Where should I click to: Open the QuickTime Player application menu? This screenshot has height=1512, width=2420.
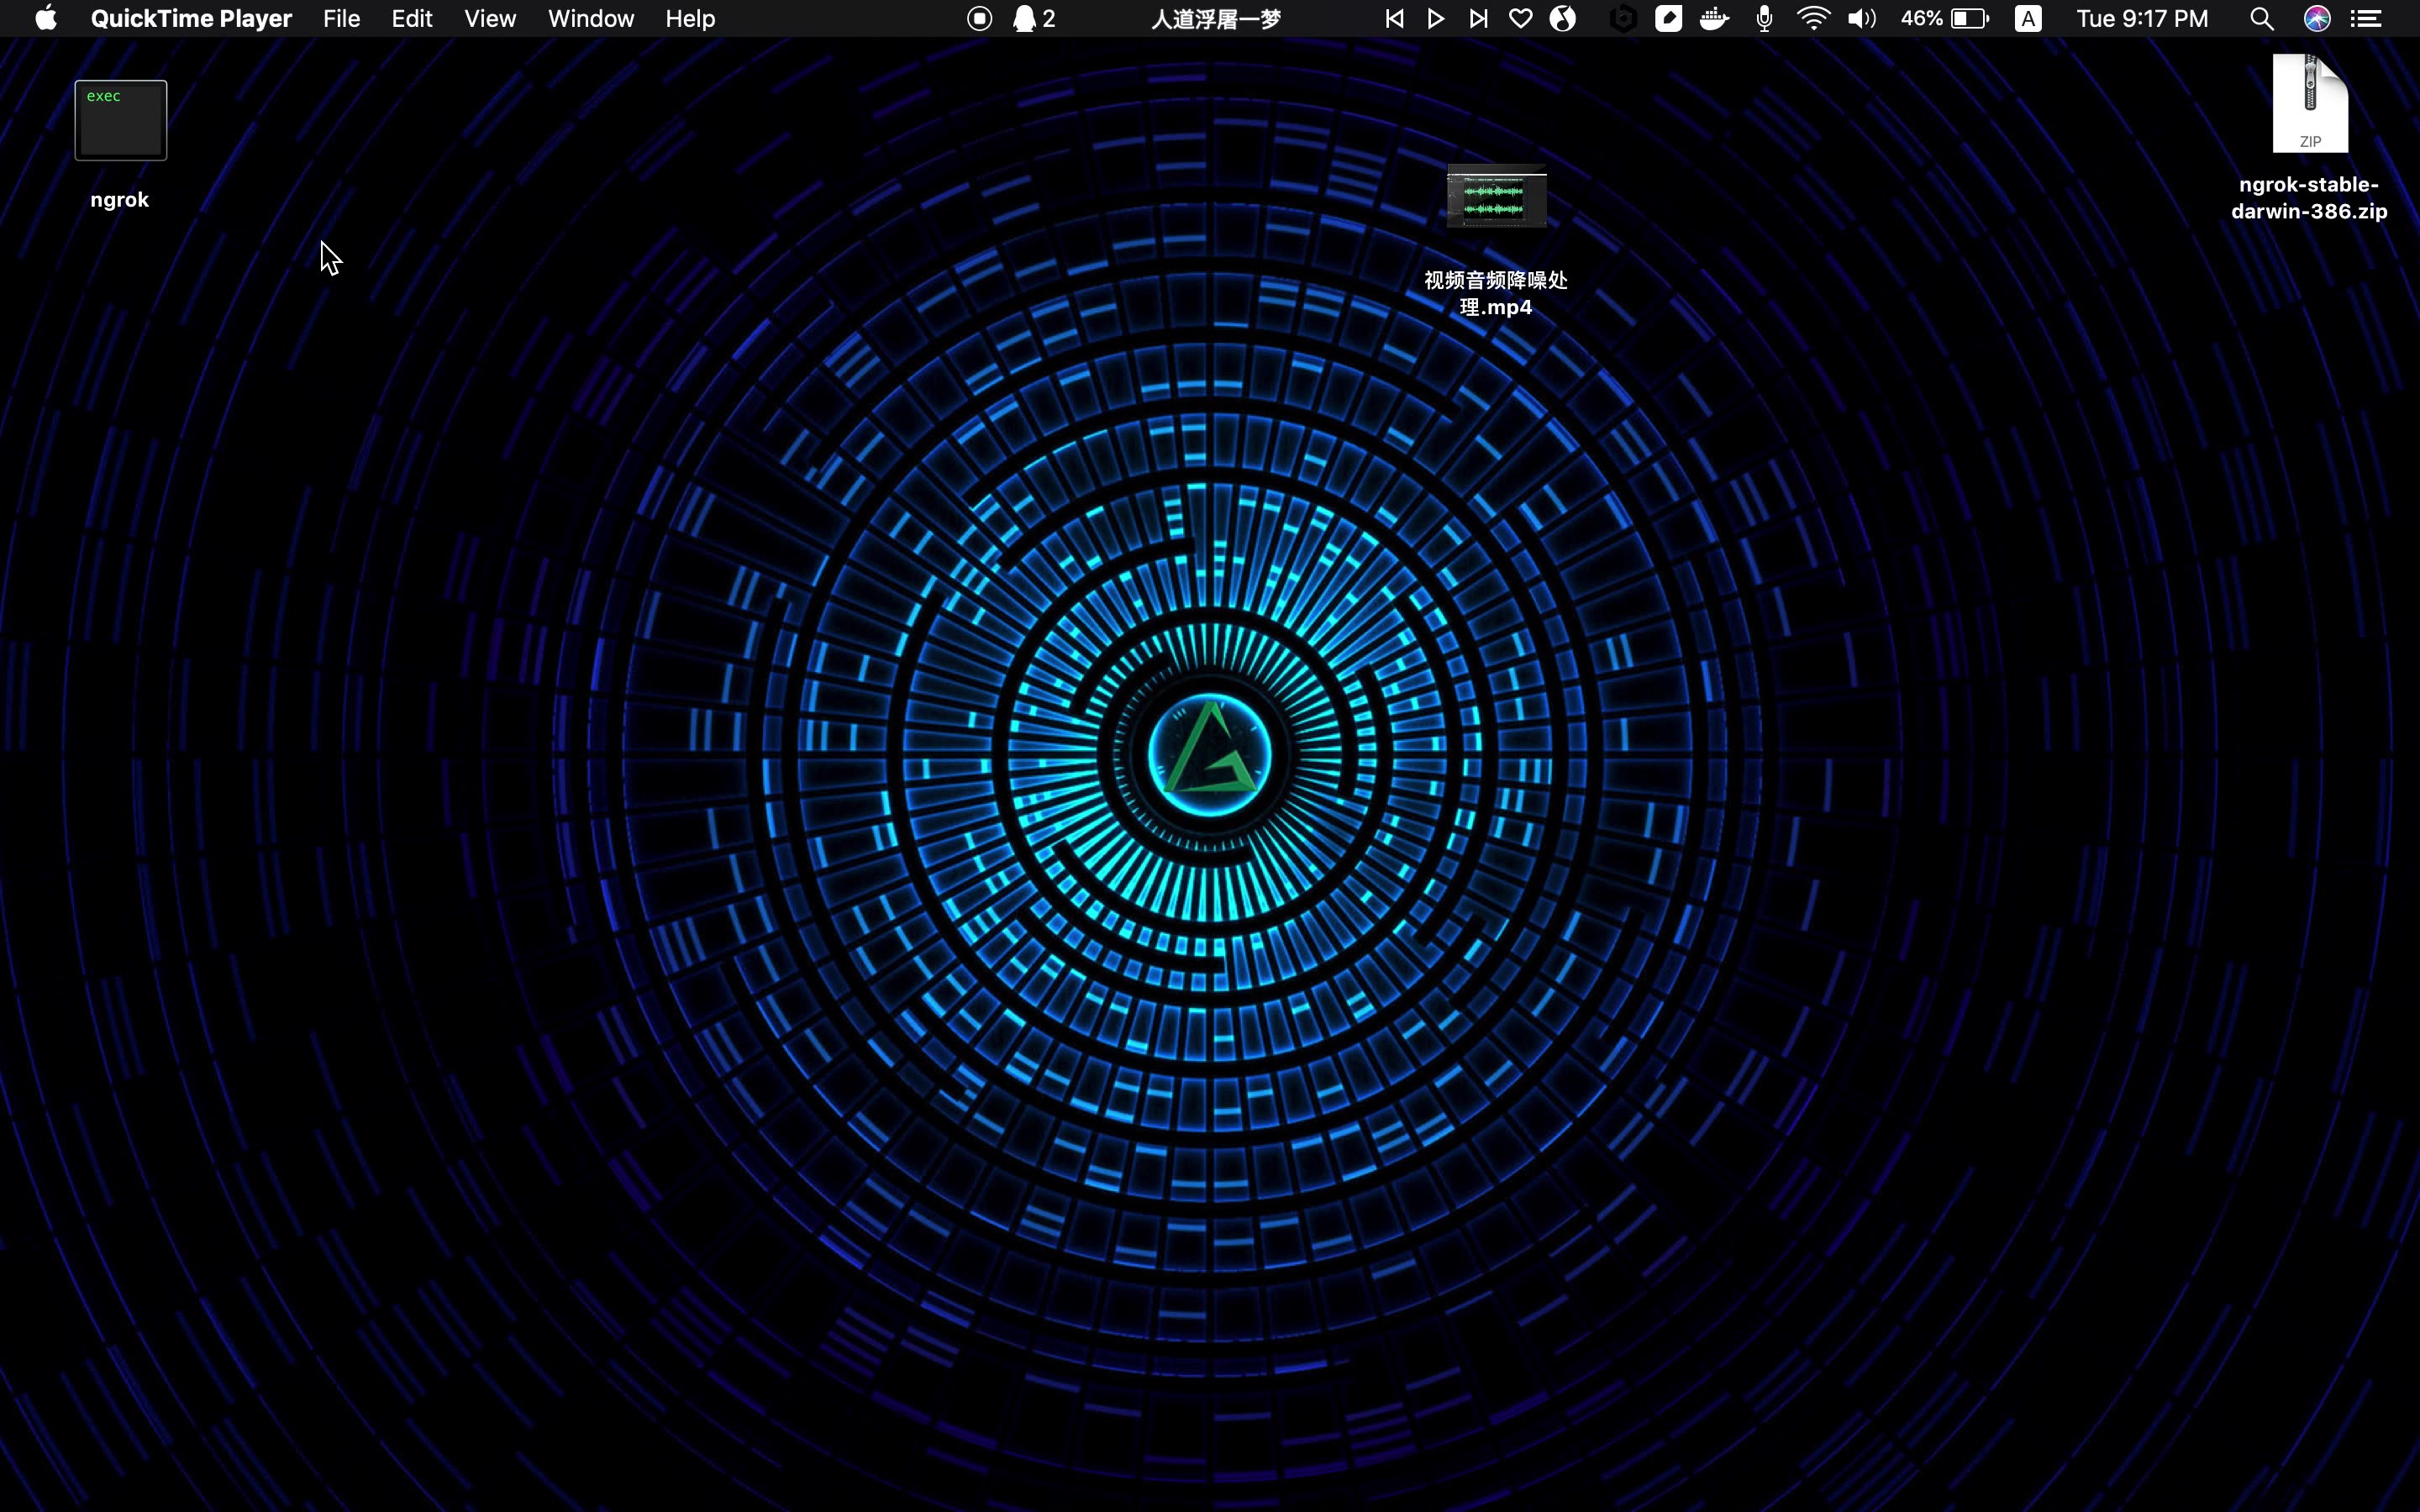pos(191,19)
